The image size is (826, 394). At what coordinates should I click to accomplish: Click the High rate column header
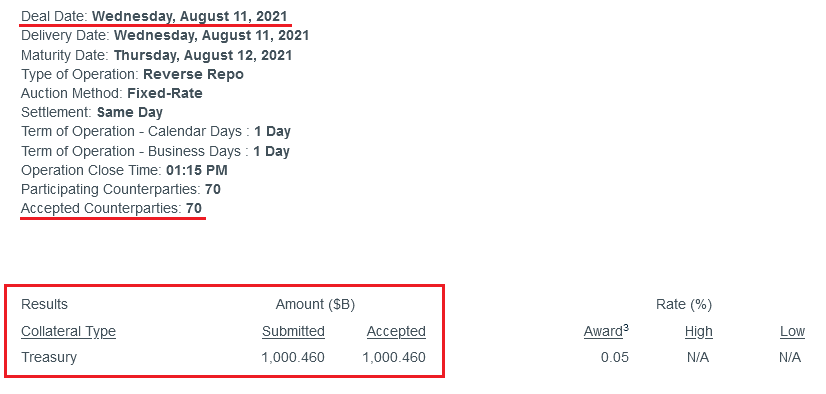tap(699, 331)
